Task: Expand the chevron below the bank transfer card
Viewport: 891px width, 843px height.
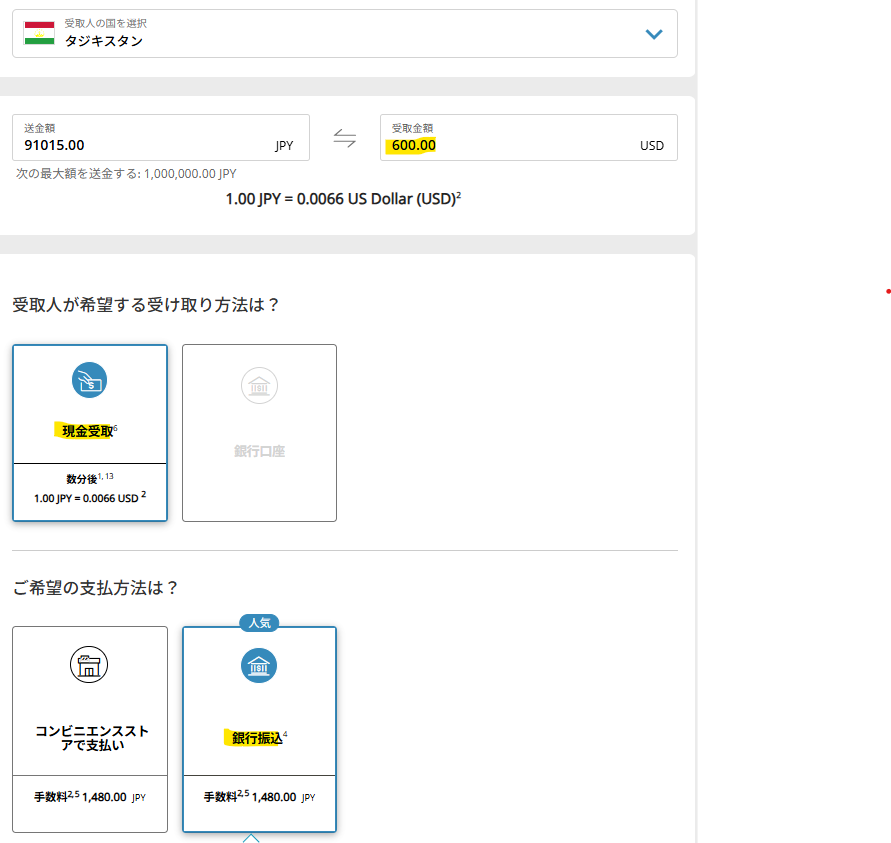Action: tap(251, 838)
